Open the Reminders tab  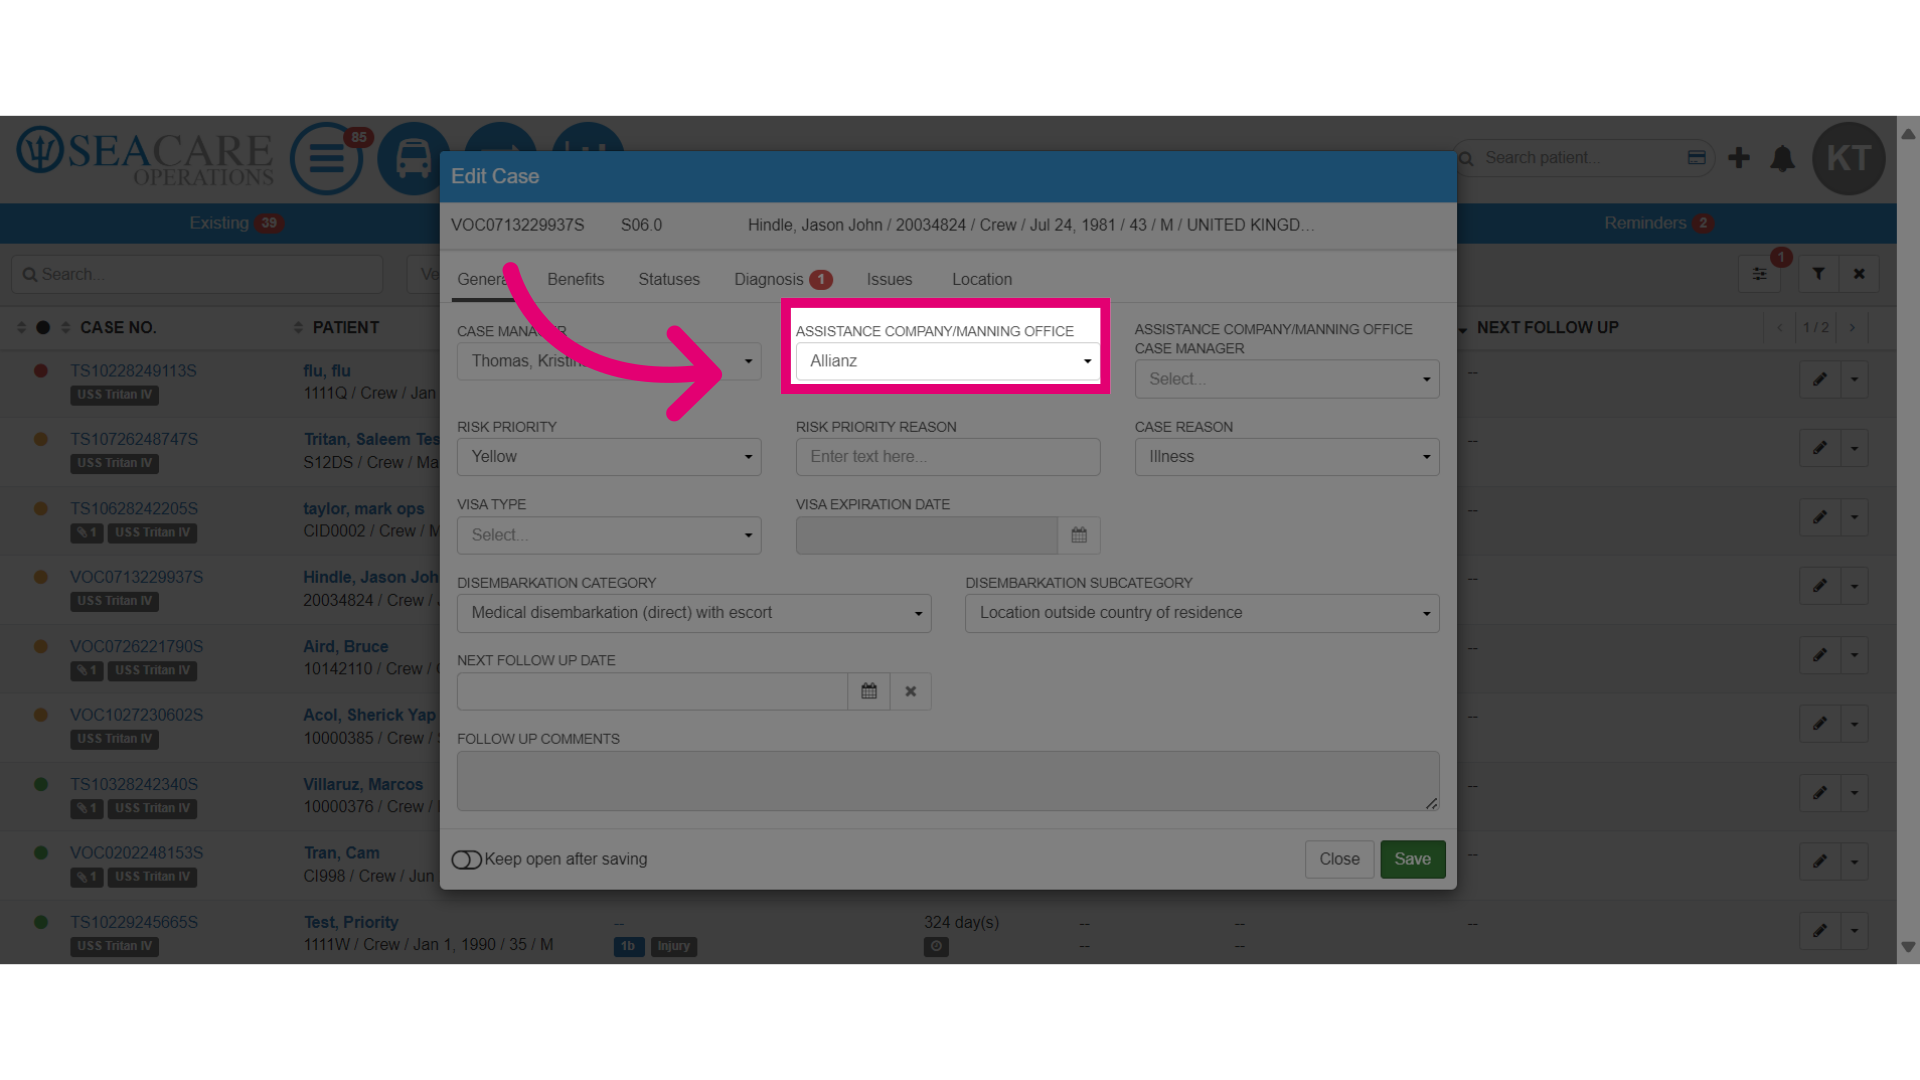click(1658, 223)
